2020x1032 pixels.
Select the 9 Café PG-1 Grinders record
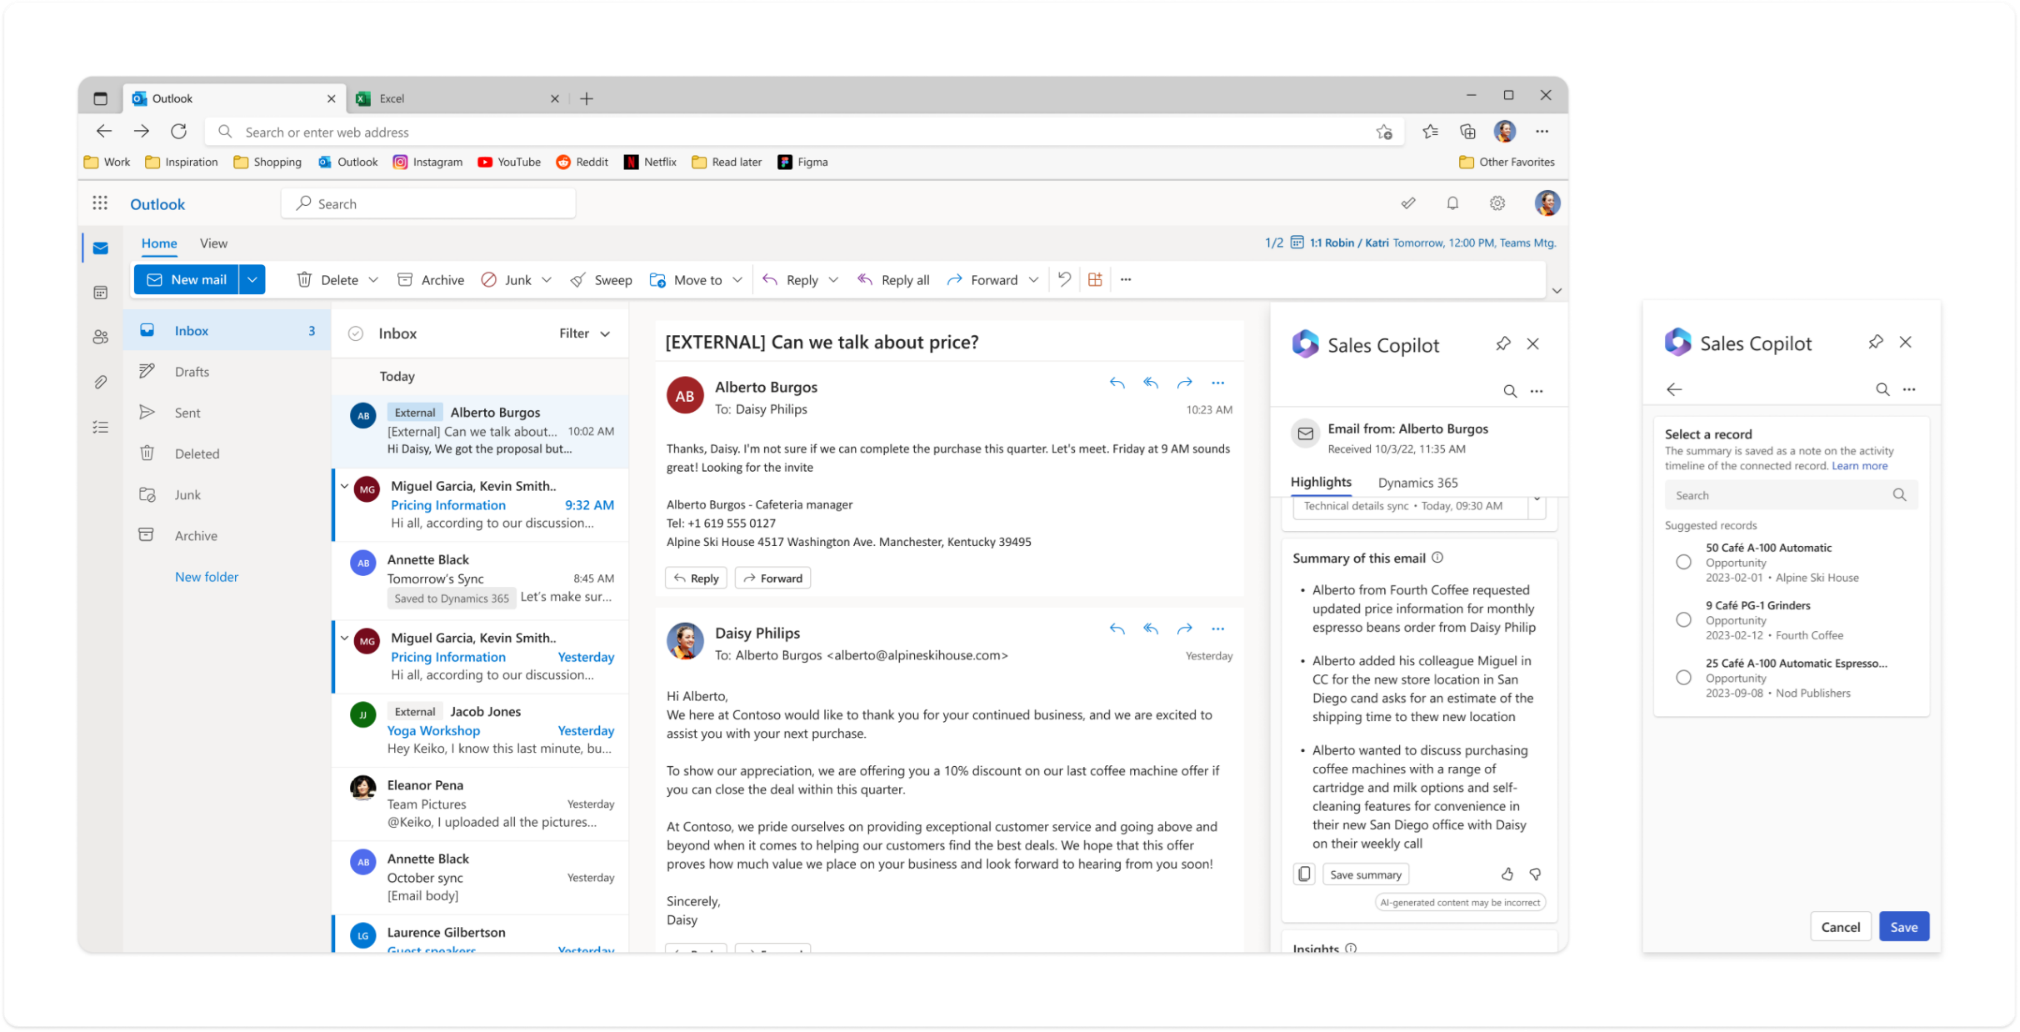1684,620
